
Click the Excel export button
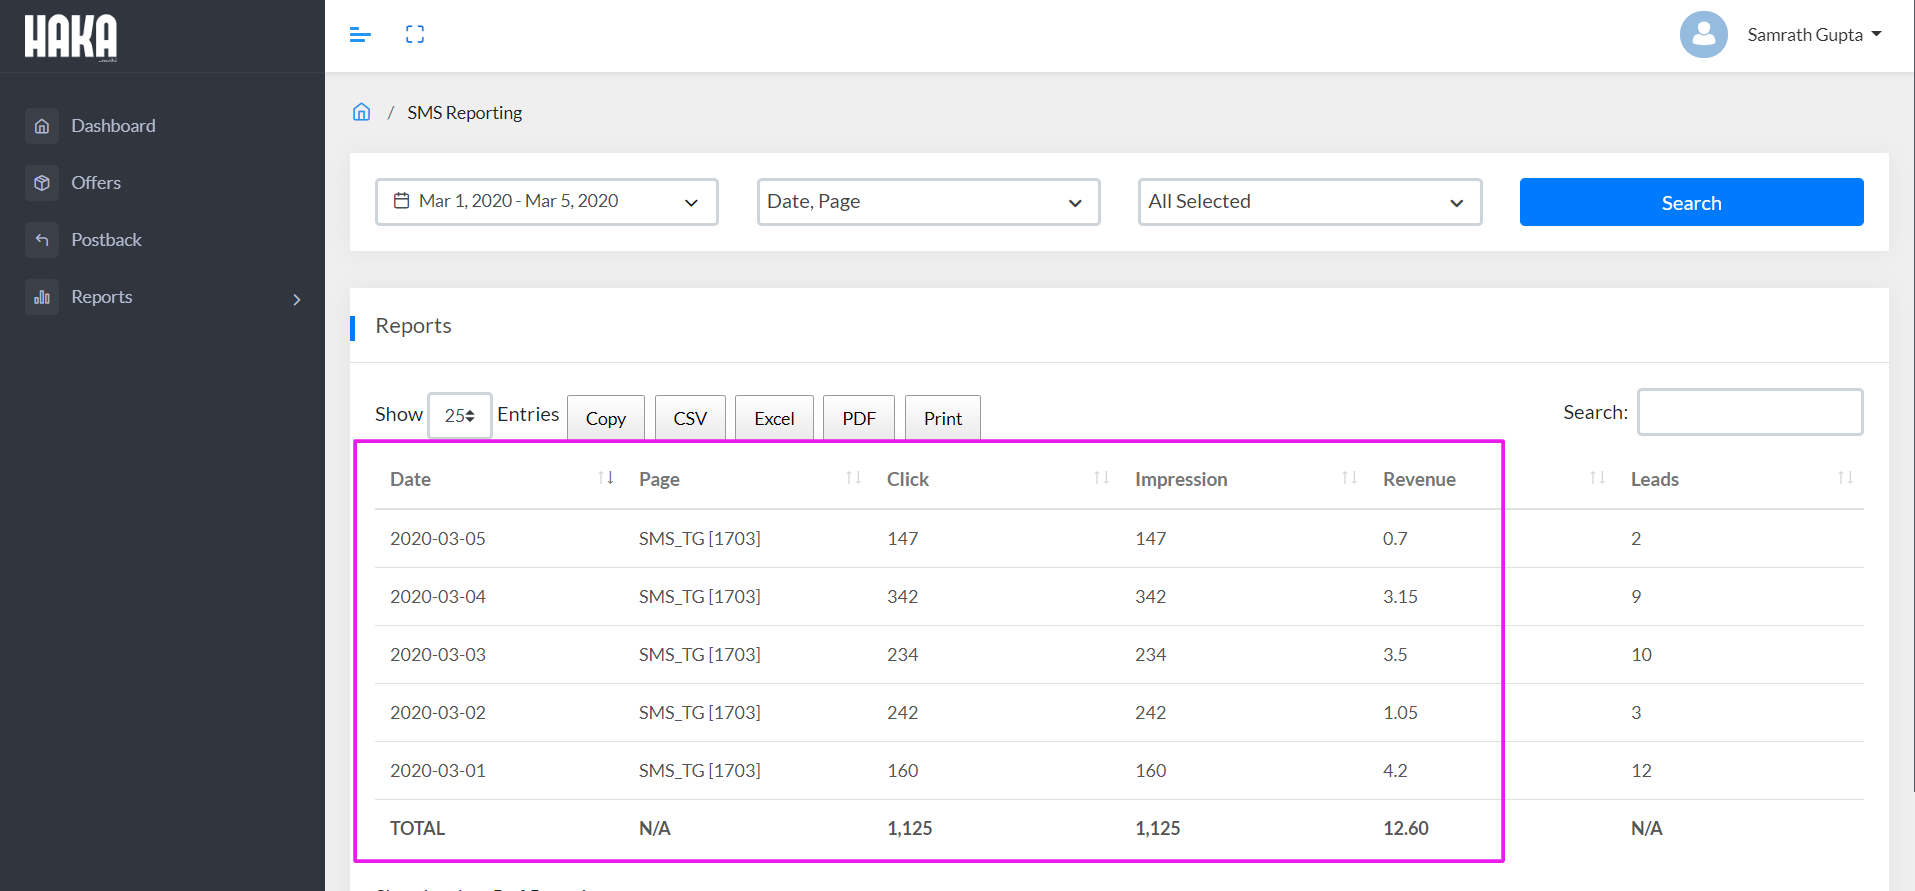(774, 418)
